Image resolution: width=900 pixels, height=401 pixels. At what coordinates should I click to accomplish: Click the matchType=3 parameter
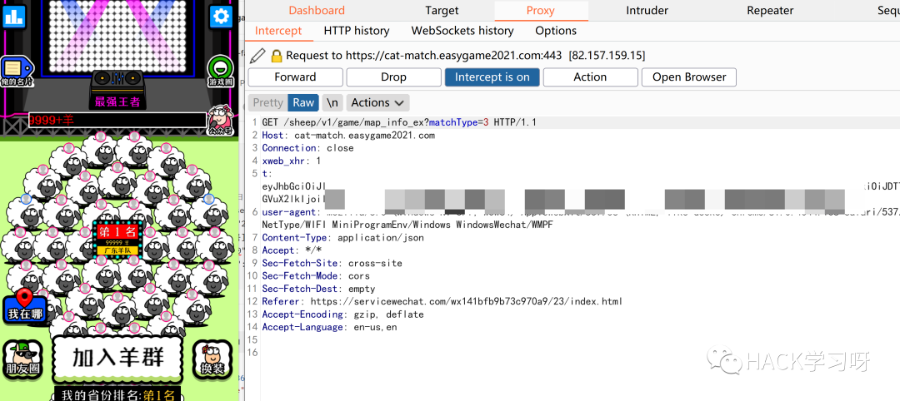(x=459, y=122)
